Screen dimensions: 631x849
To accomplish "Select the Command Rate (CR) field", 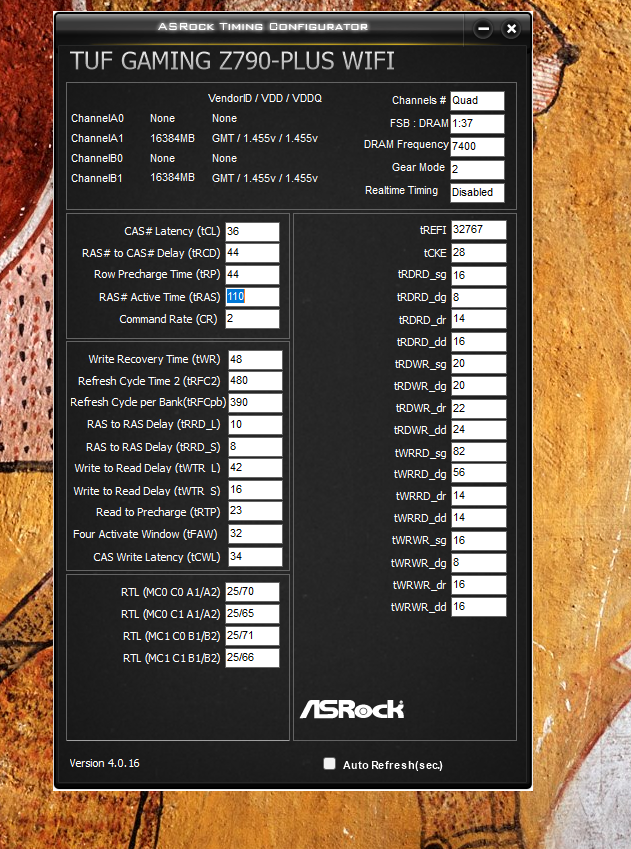I will coord(252,318).
